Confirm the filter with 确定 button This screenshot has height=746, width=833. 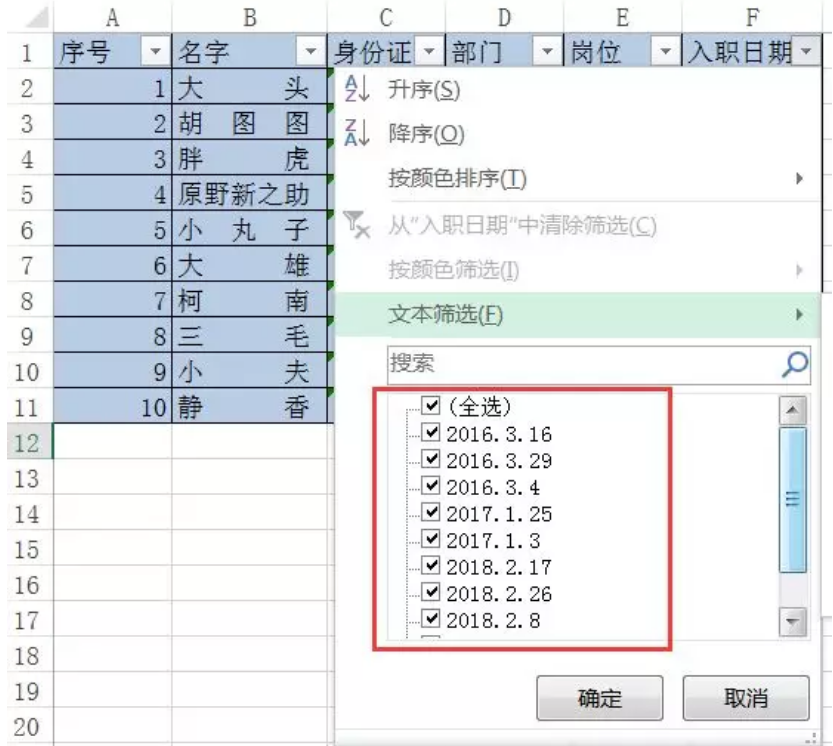click(x=600, y=698)
